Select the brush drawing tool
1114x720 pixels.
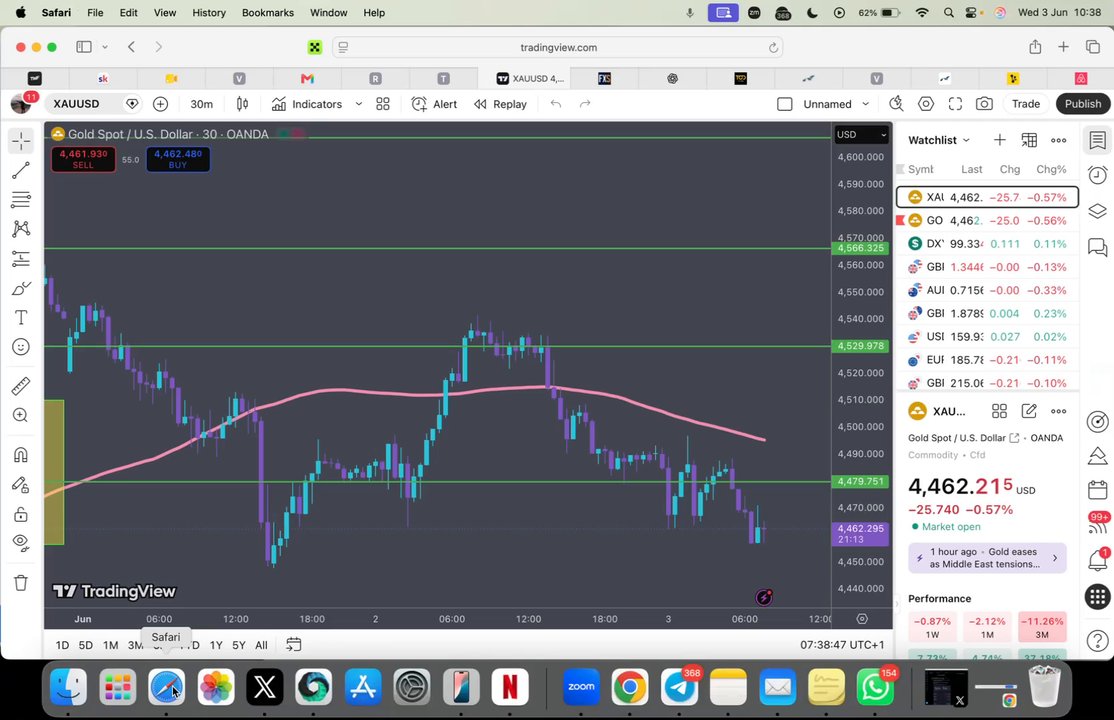[x=21, y=289]
